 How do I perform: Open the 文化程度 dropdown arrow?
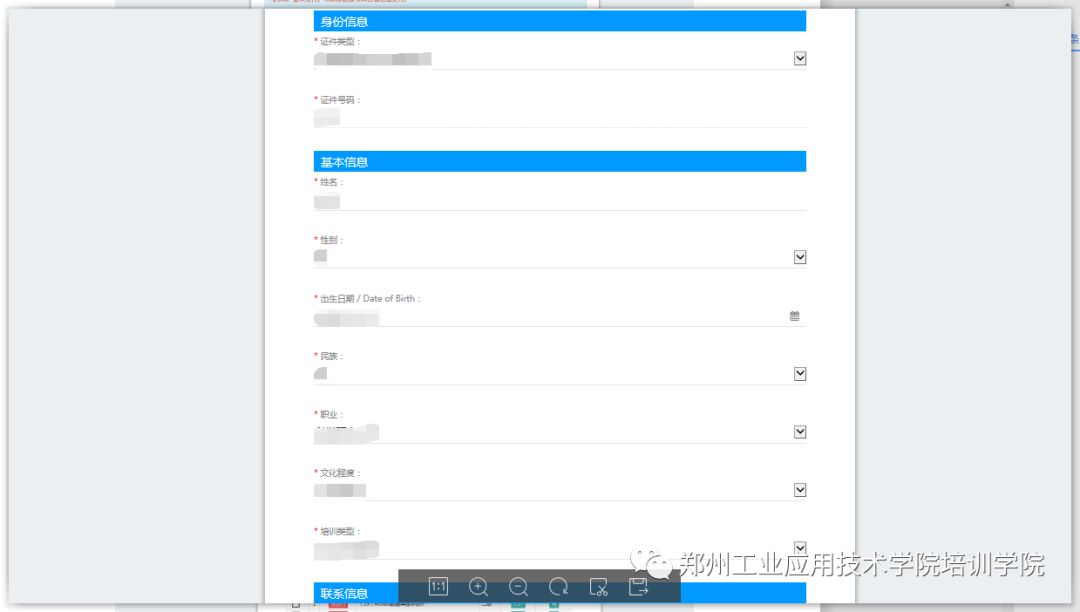tap(800, 490)
